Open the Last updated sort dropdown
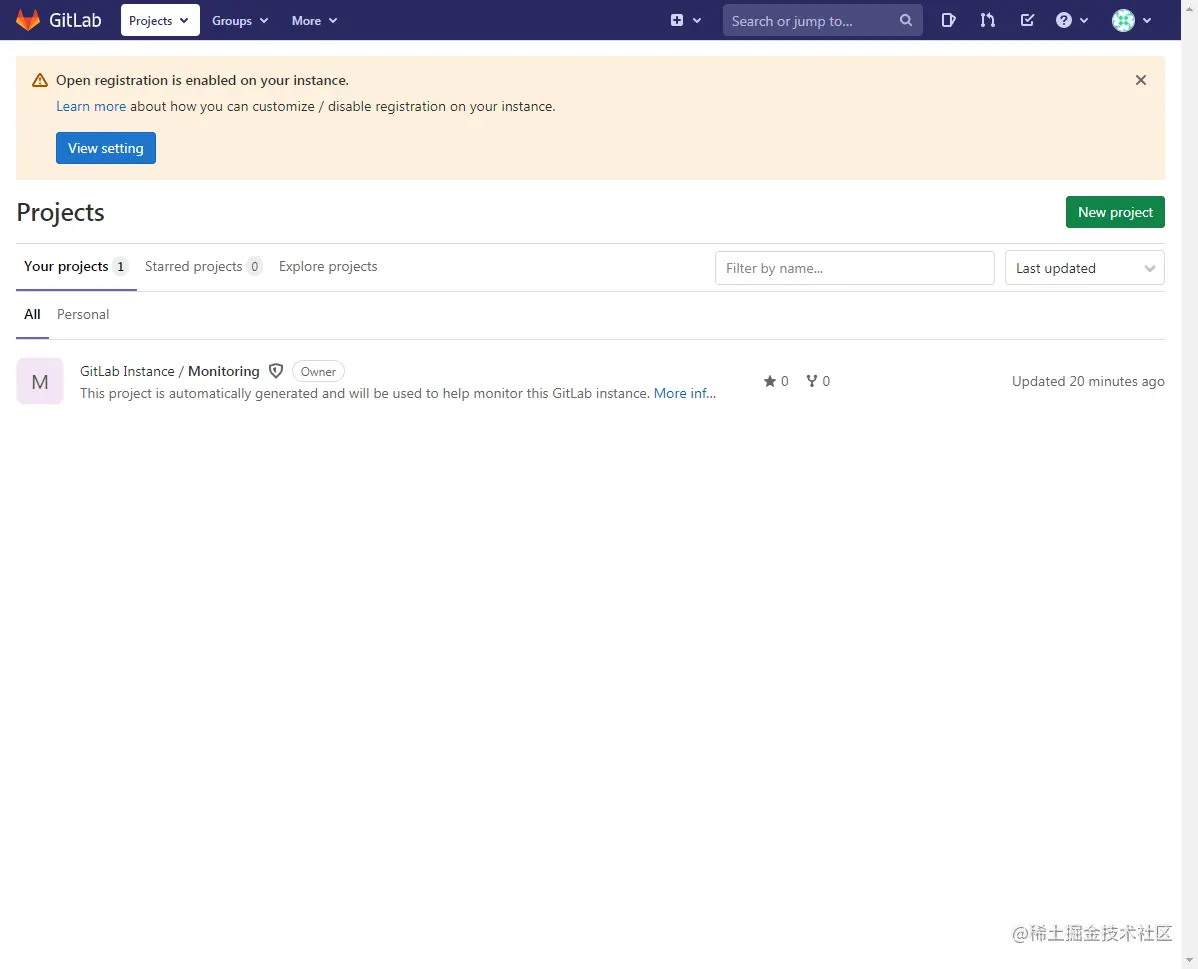 (x=1084, y=268)
